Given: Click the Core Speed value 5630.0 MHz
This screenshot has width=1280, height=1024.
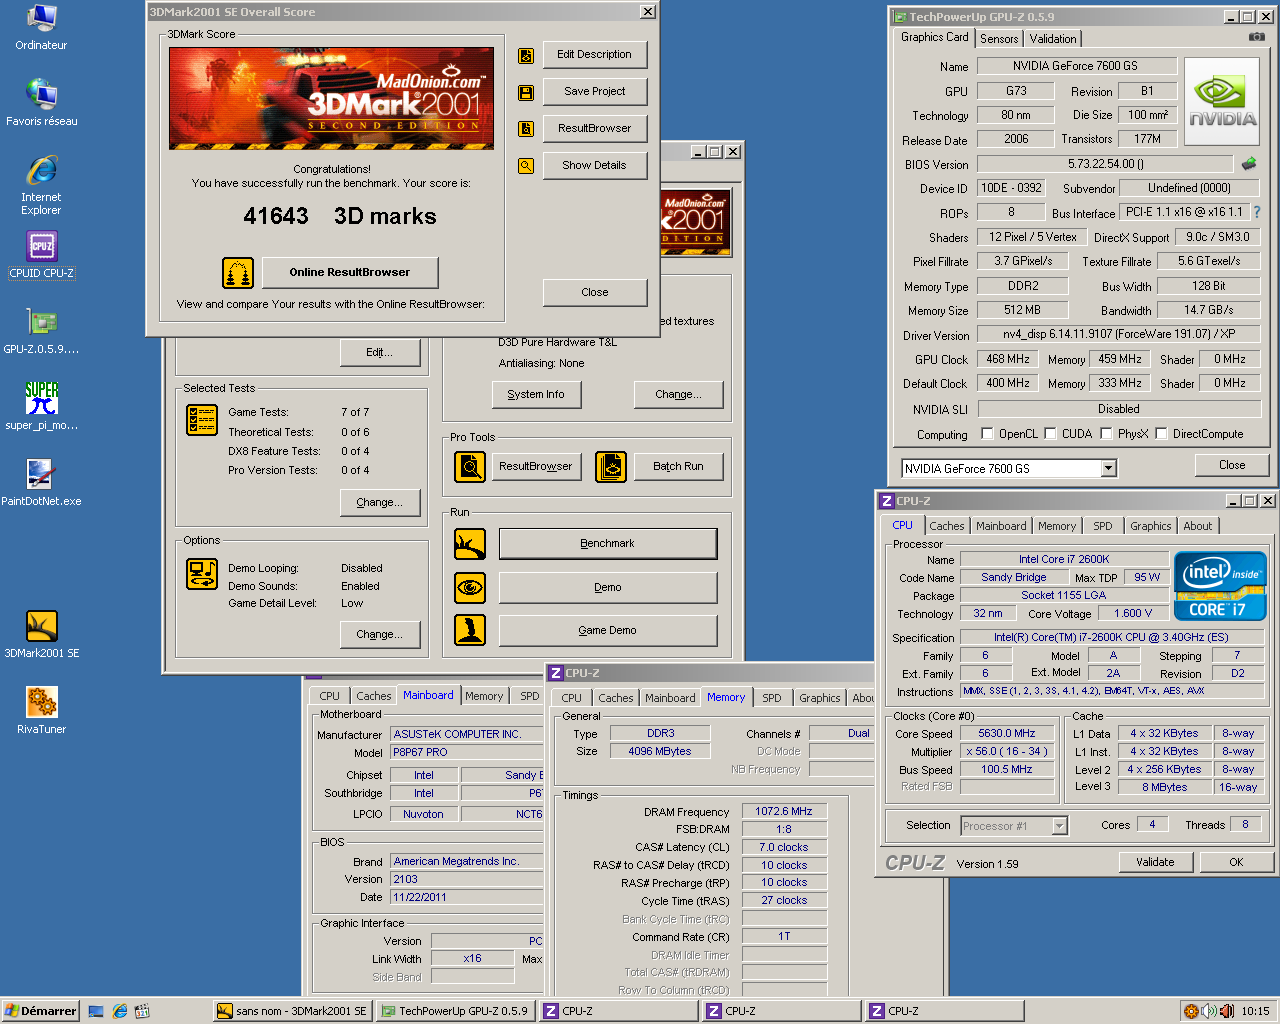Looking at the screenshot, I should click(1006, 734).
